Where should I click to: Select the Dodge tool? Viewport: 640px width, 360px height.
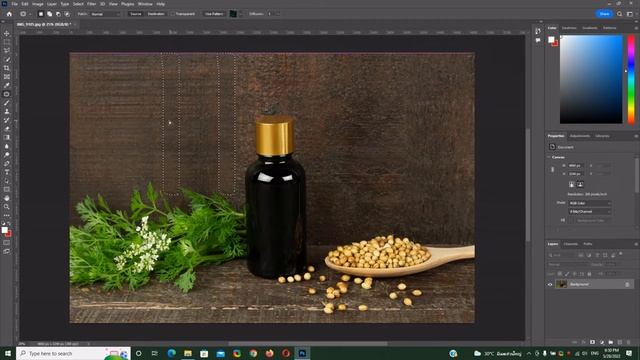[7, 155]
